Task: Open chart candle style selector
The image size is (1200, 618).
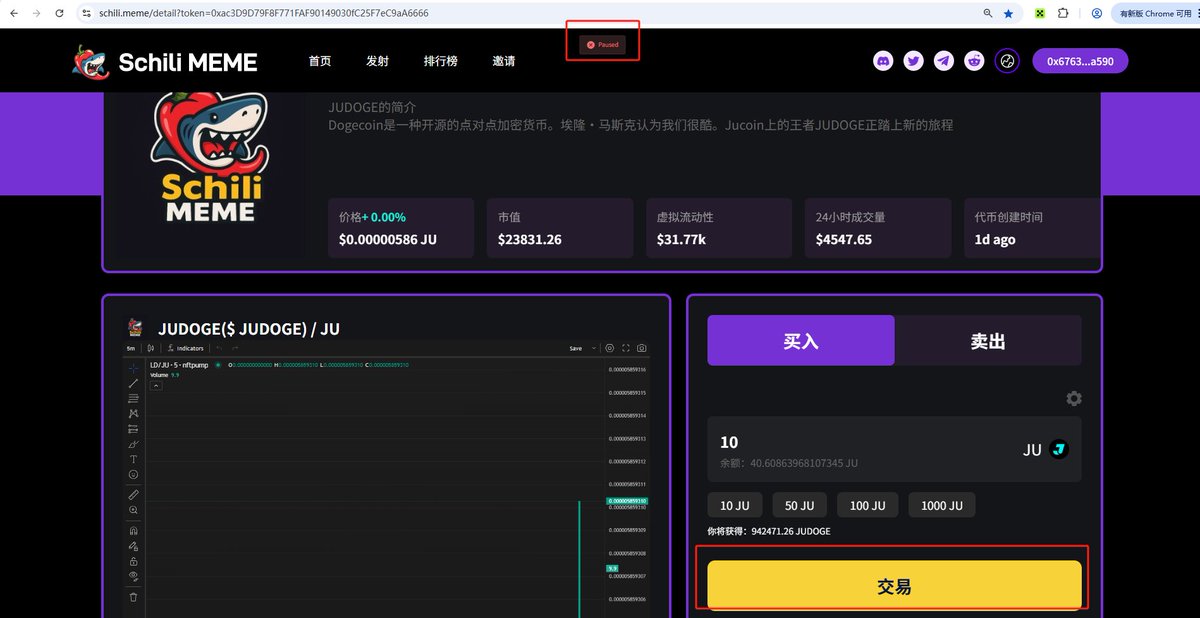Action: click(x=151, y=348)
